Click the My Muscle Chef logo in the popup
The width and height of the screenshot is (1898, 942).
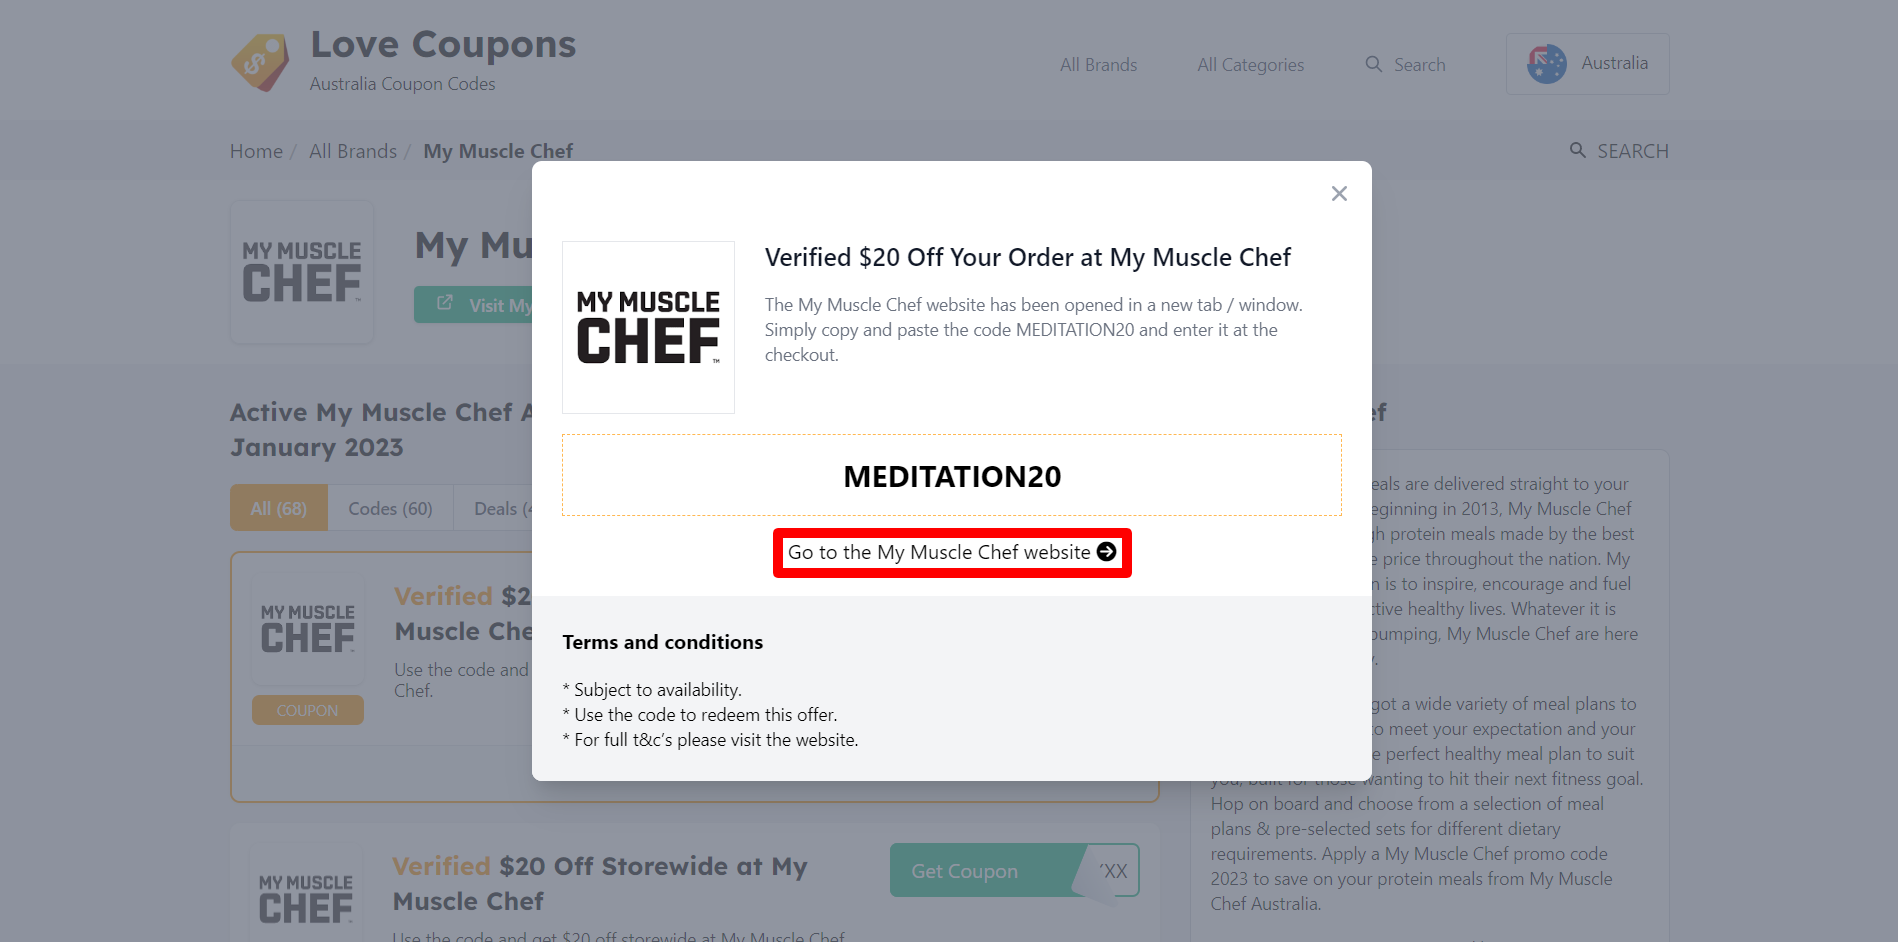648,326
